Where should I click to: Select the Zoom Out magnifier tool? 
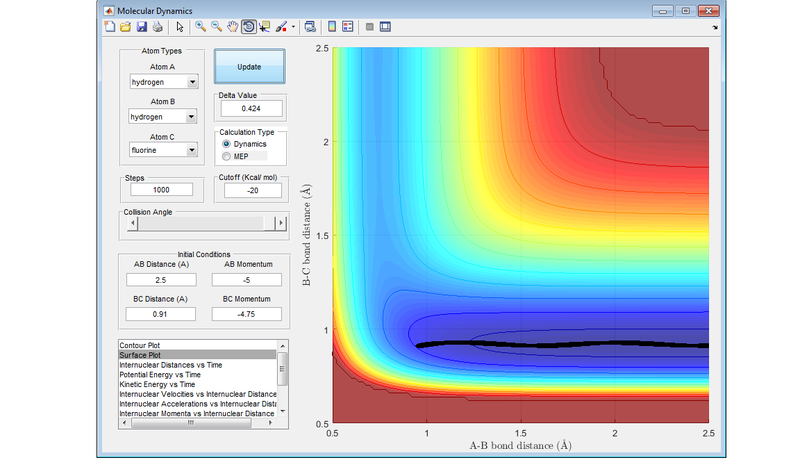click(x=216, y=27)
